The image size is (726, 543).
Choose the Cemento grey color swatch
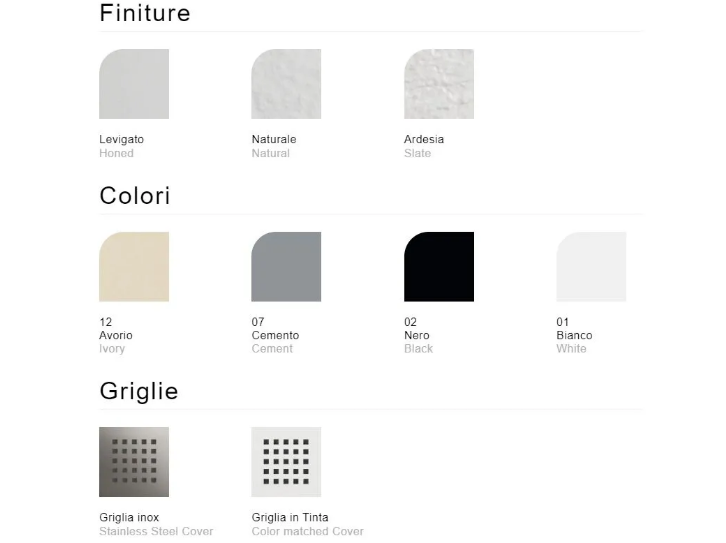[286, 267]
